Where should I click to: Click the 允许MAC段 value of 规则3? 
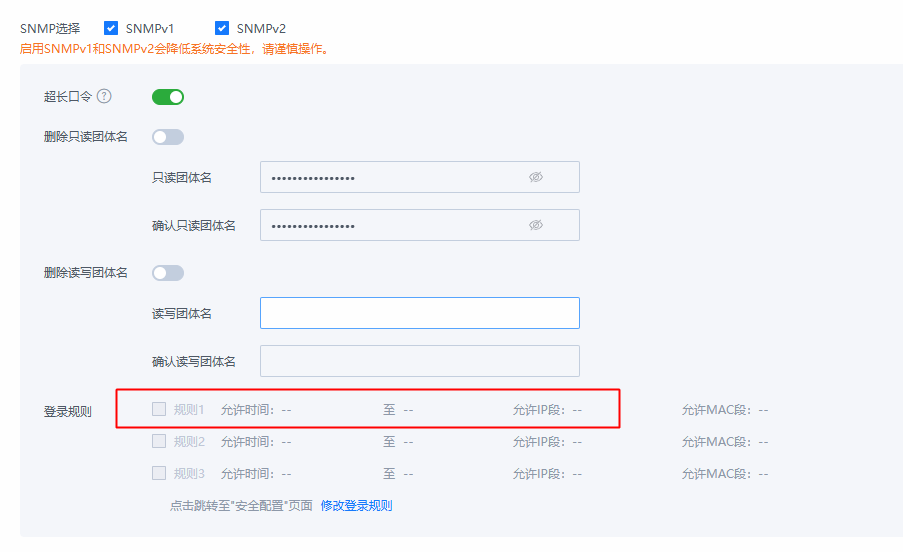pos(762,474)
